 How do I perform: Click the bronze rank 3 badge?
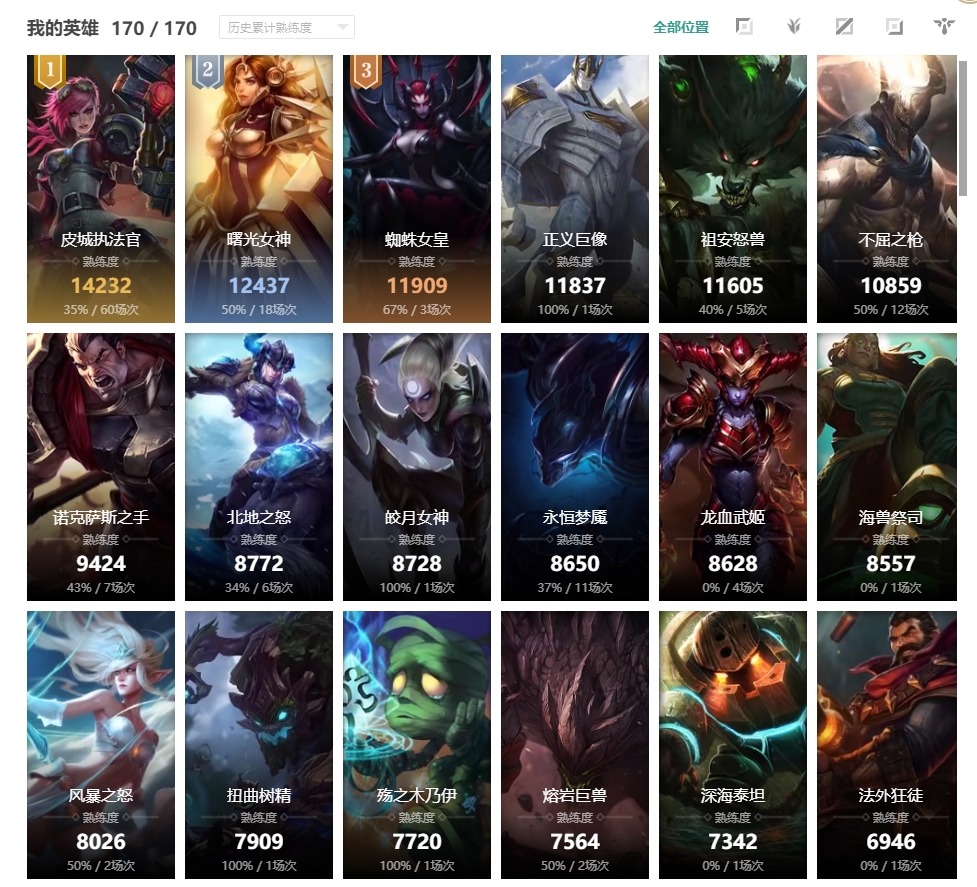click(x=366, y=71)
